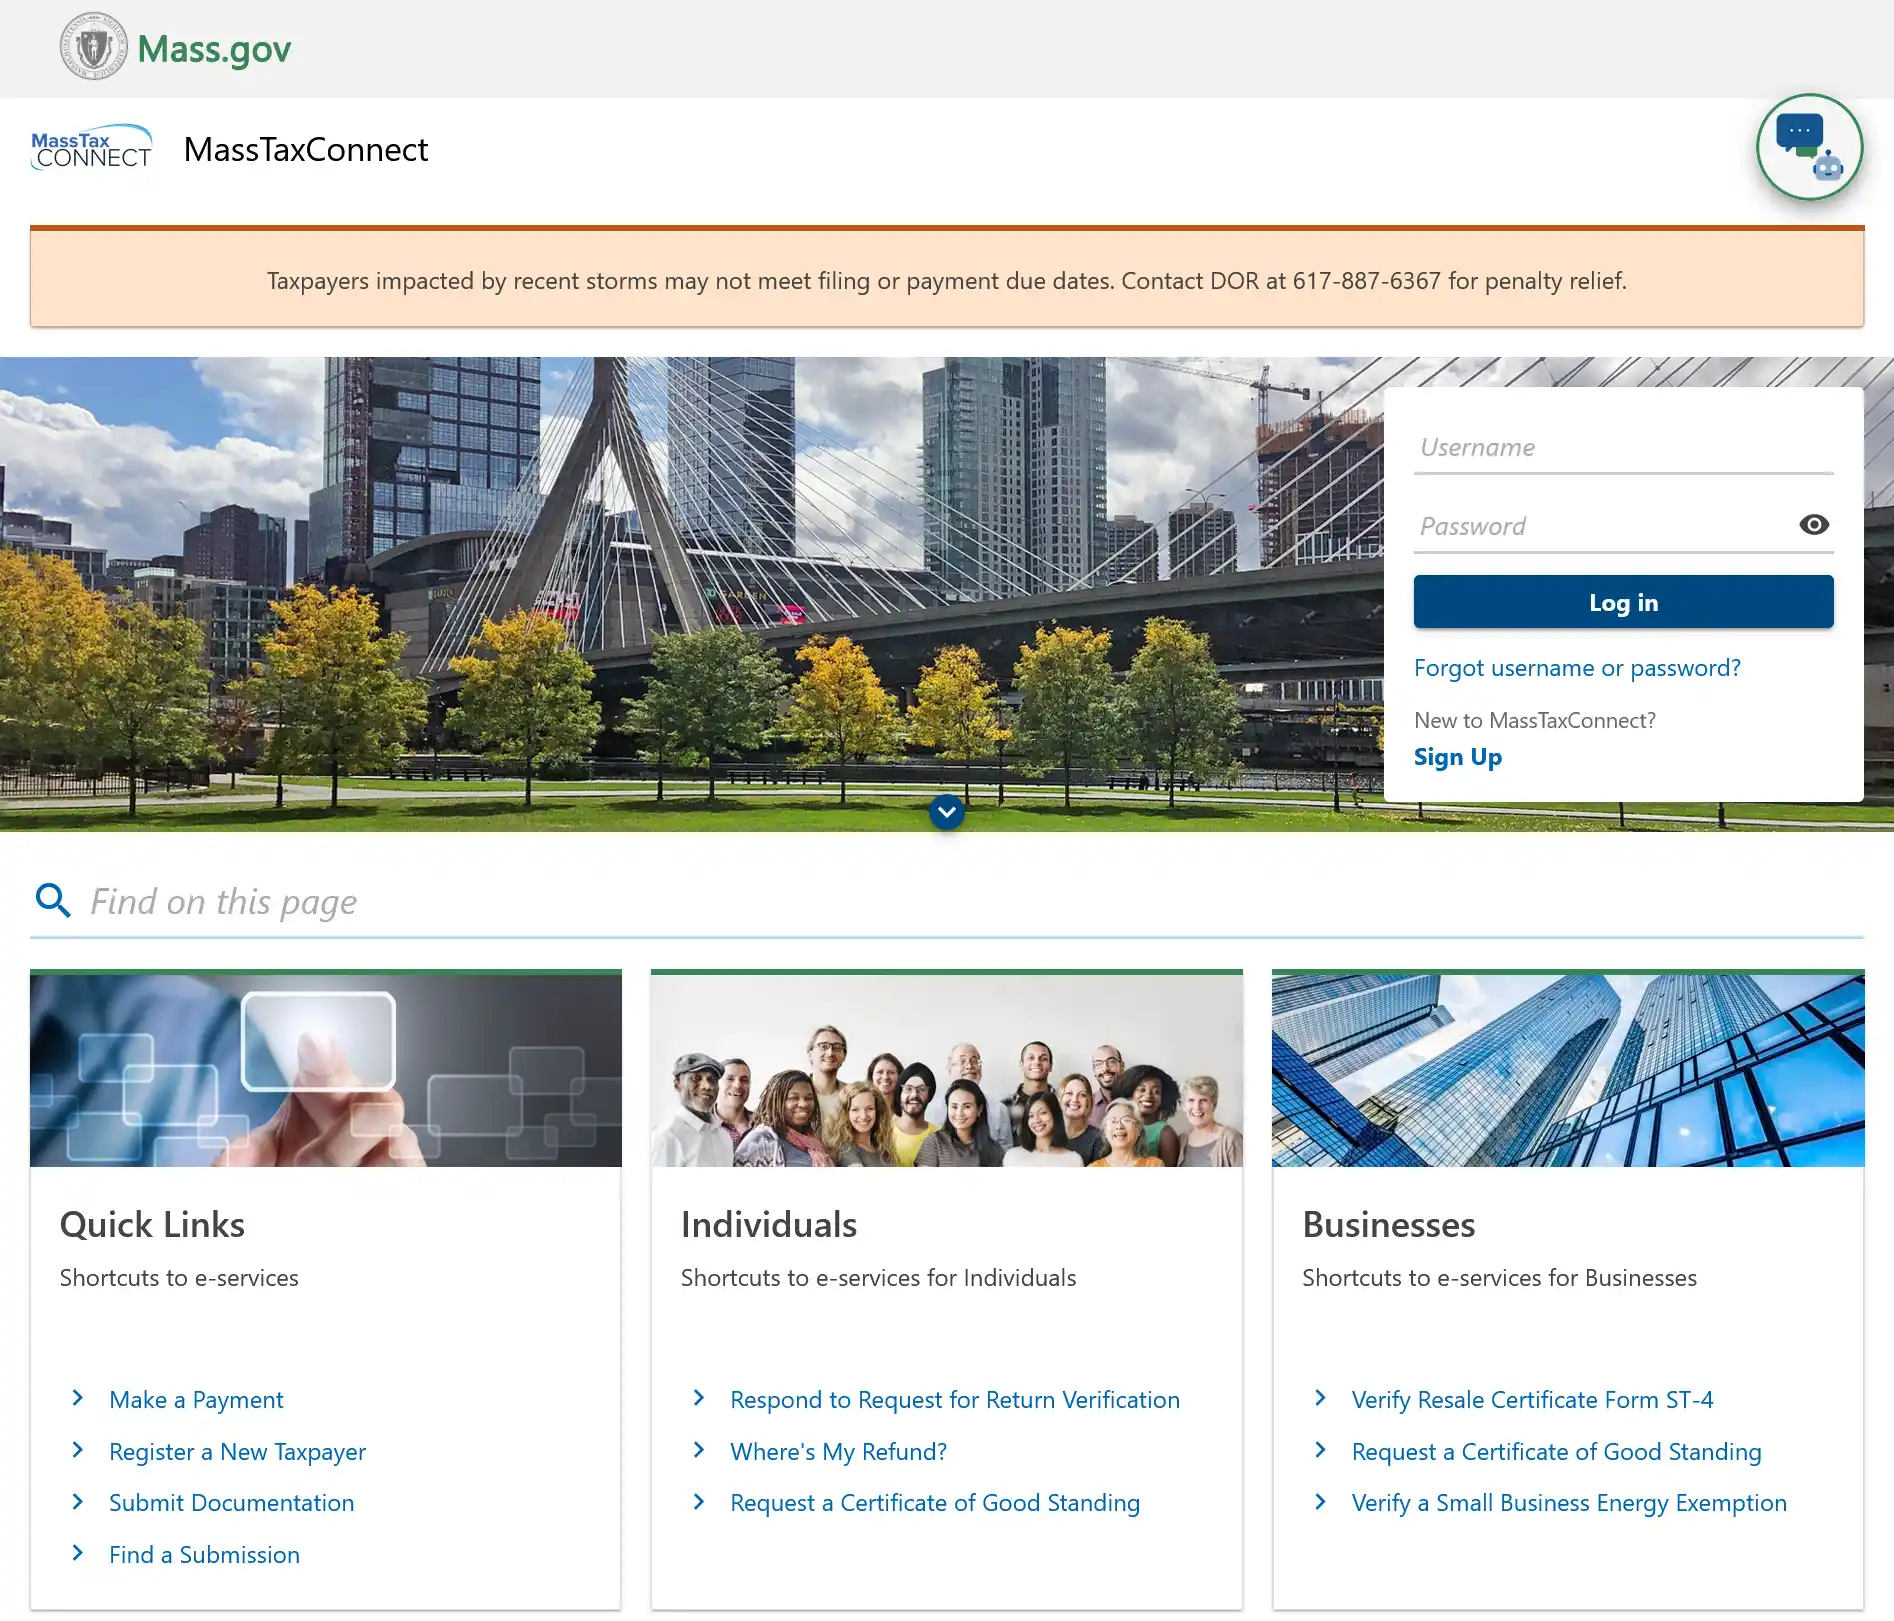This screenshot has width=1894, height=1621.
Task: Open Respond to Request for Return Verification
Action: tap(954, 1400)
